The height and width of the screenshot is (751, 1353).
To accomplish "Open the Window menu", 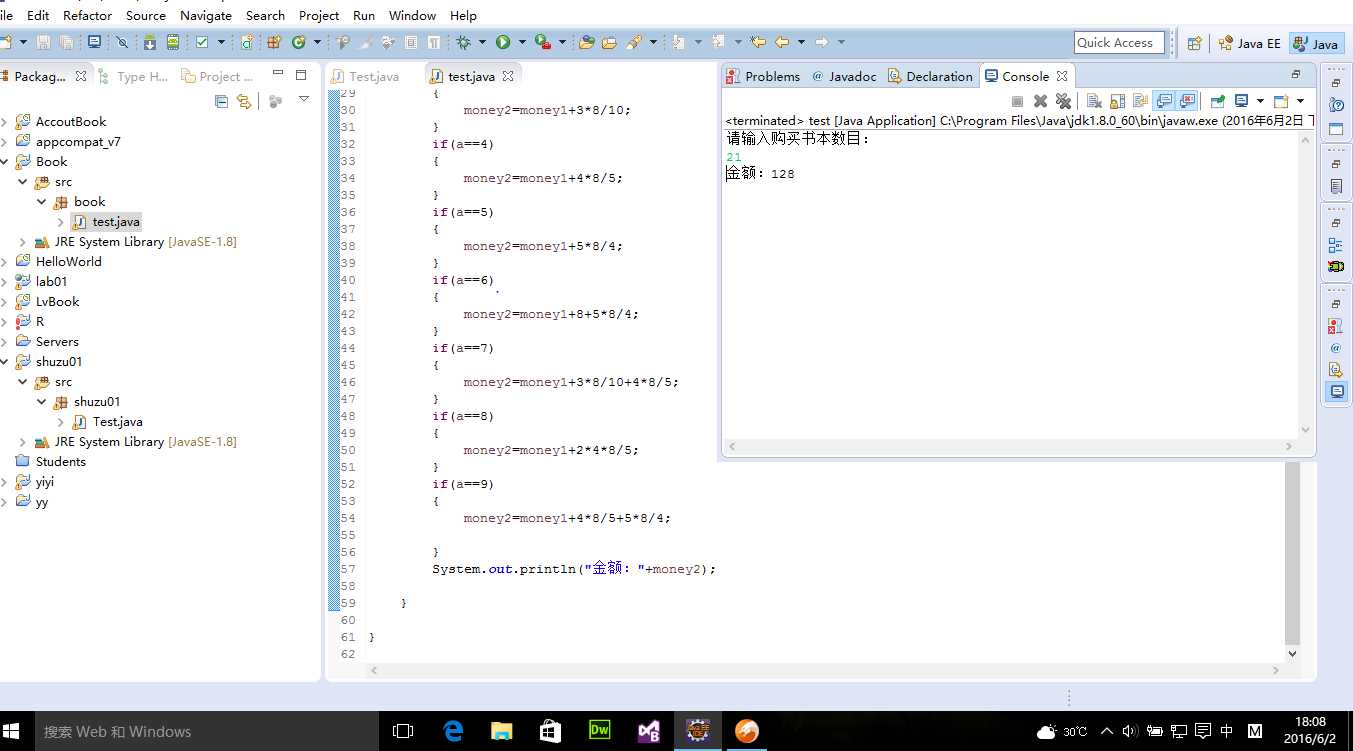I will click(x=412, y=15).
